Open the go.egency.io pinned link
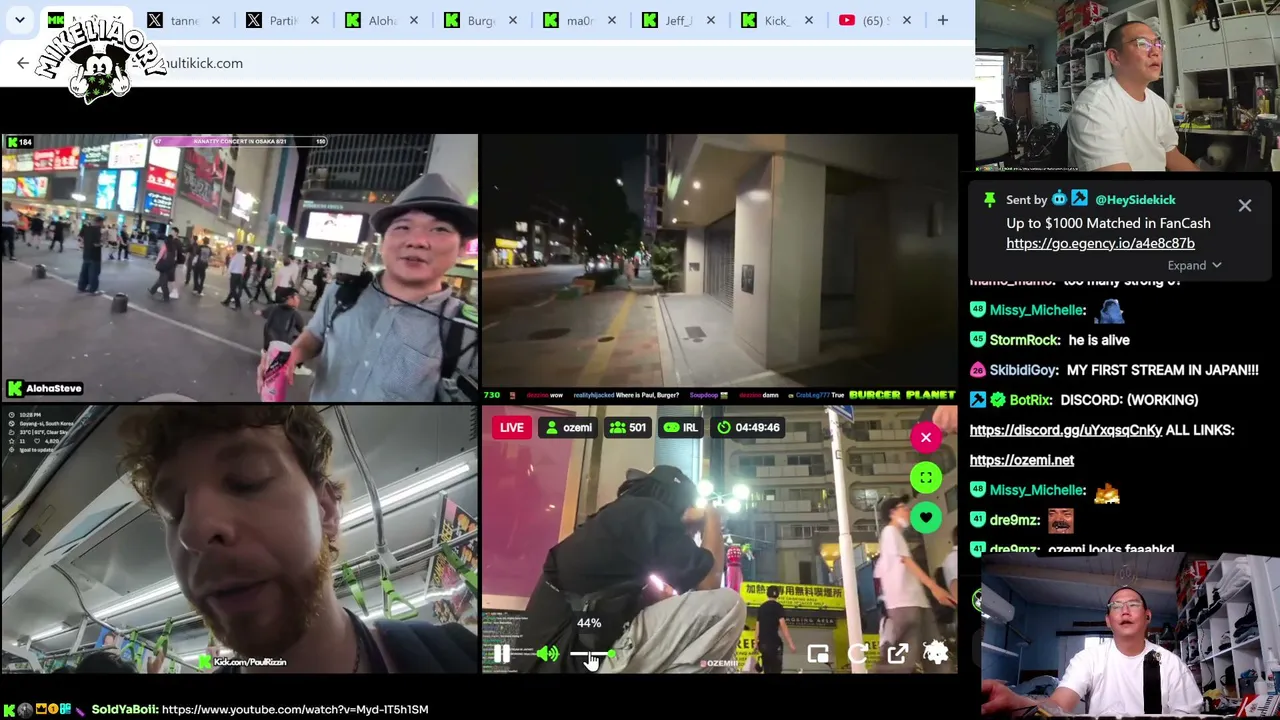The width and height of the screenshot is (1280, 720). tap(1100, 244)
